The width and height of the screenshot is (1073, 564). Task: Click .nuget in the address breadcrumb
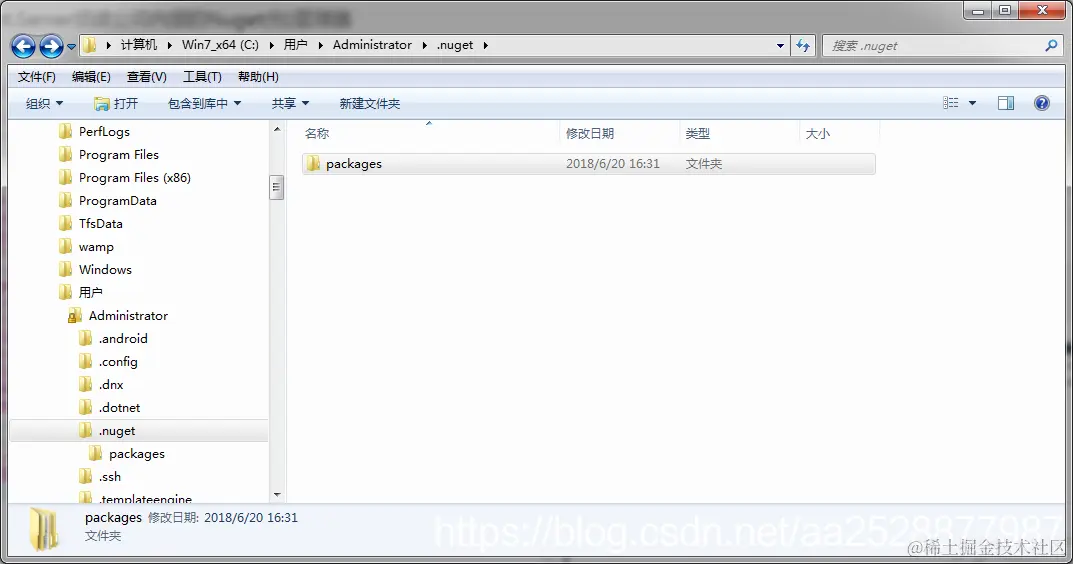[x=455, y=45]
